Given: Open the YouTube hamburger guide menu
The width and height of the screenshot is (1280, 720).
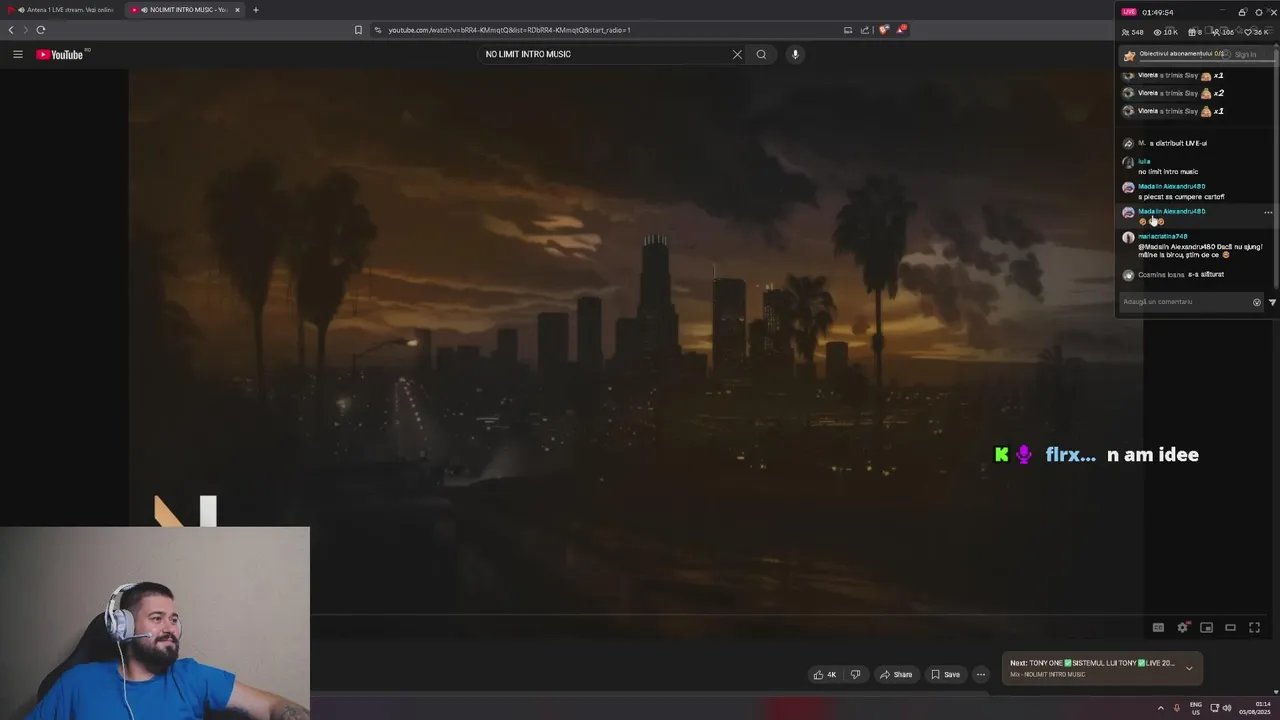Looking at the screenshot, I should 18,54.
